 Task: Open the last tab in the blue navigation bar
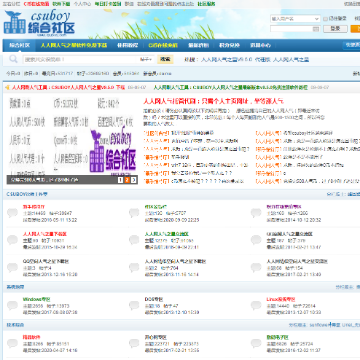(x=260, y=45)
